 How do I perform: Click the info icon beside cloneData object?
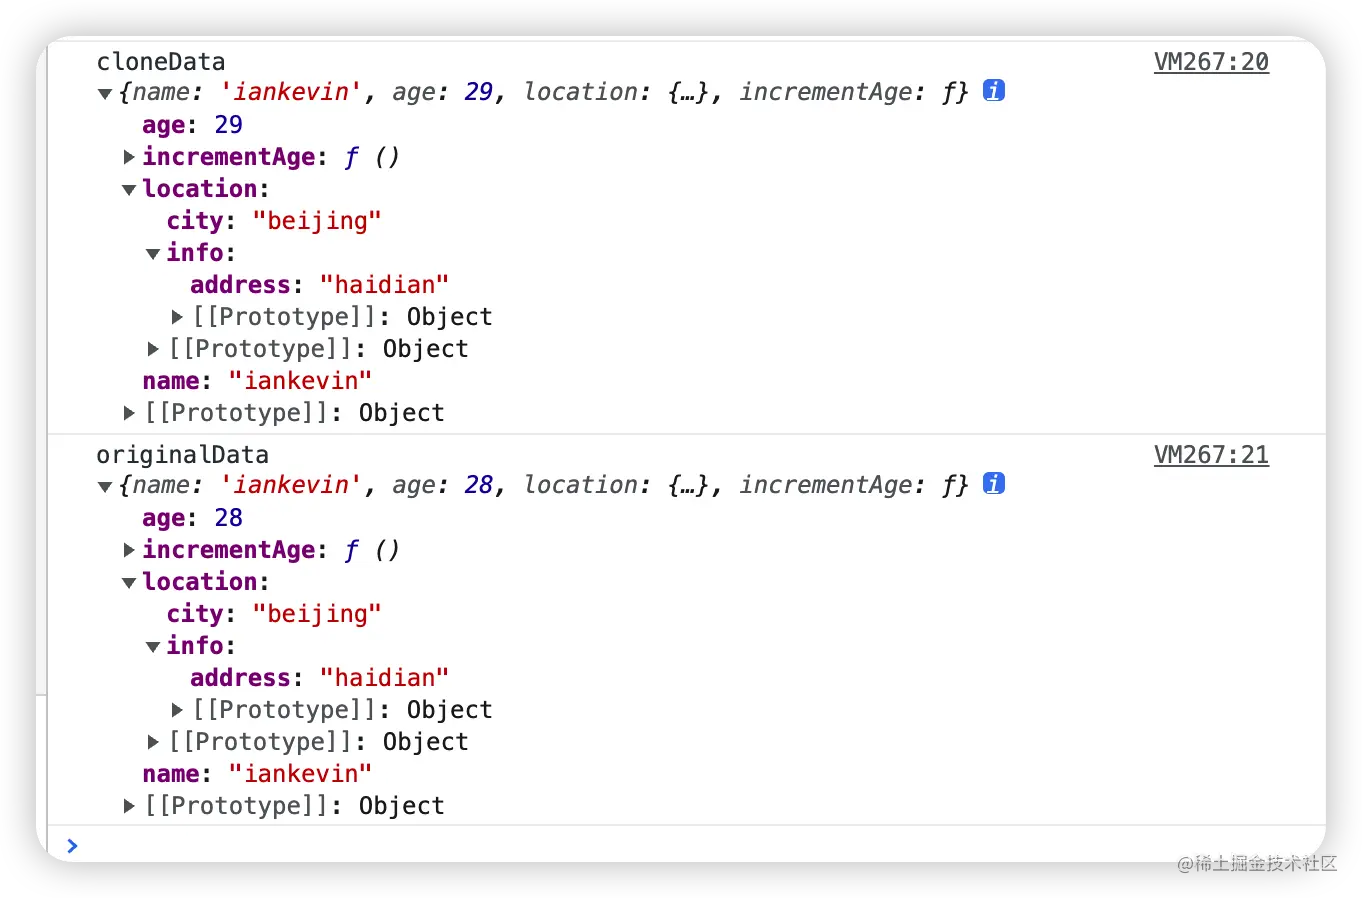point(993,90)
